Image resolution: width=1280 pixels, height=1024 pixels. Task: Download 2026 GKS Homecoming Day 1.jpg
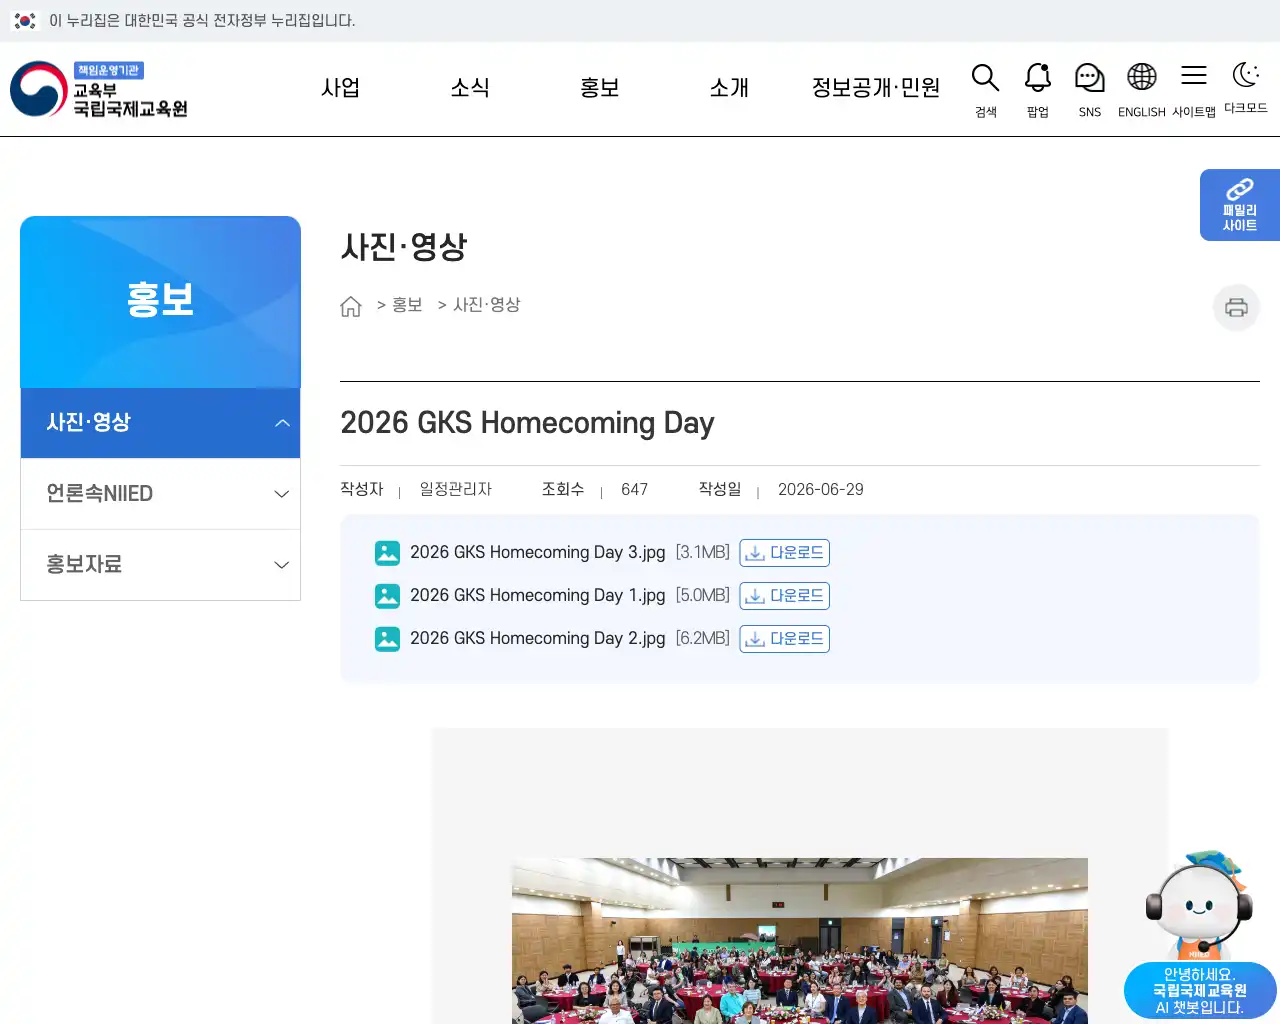(785, 596)
